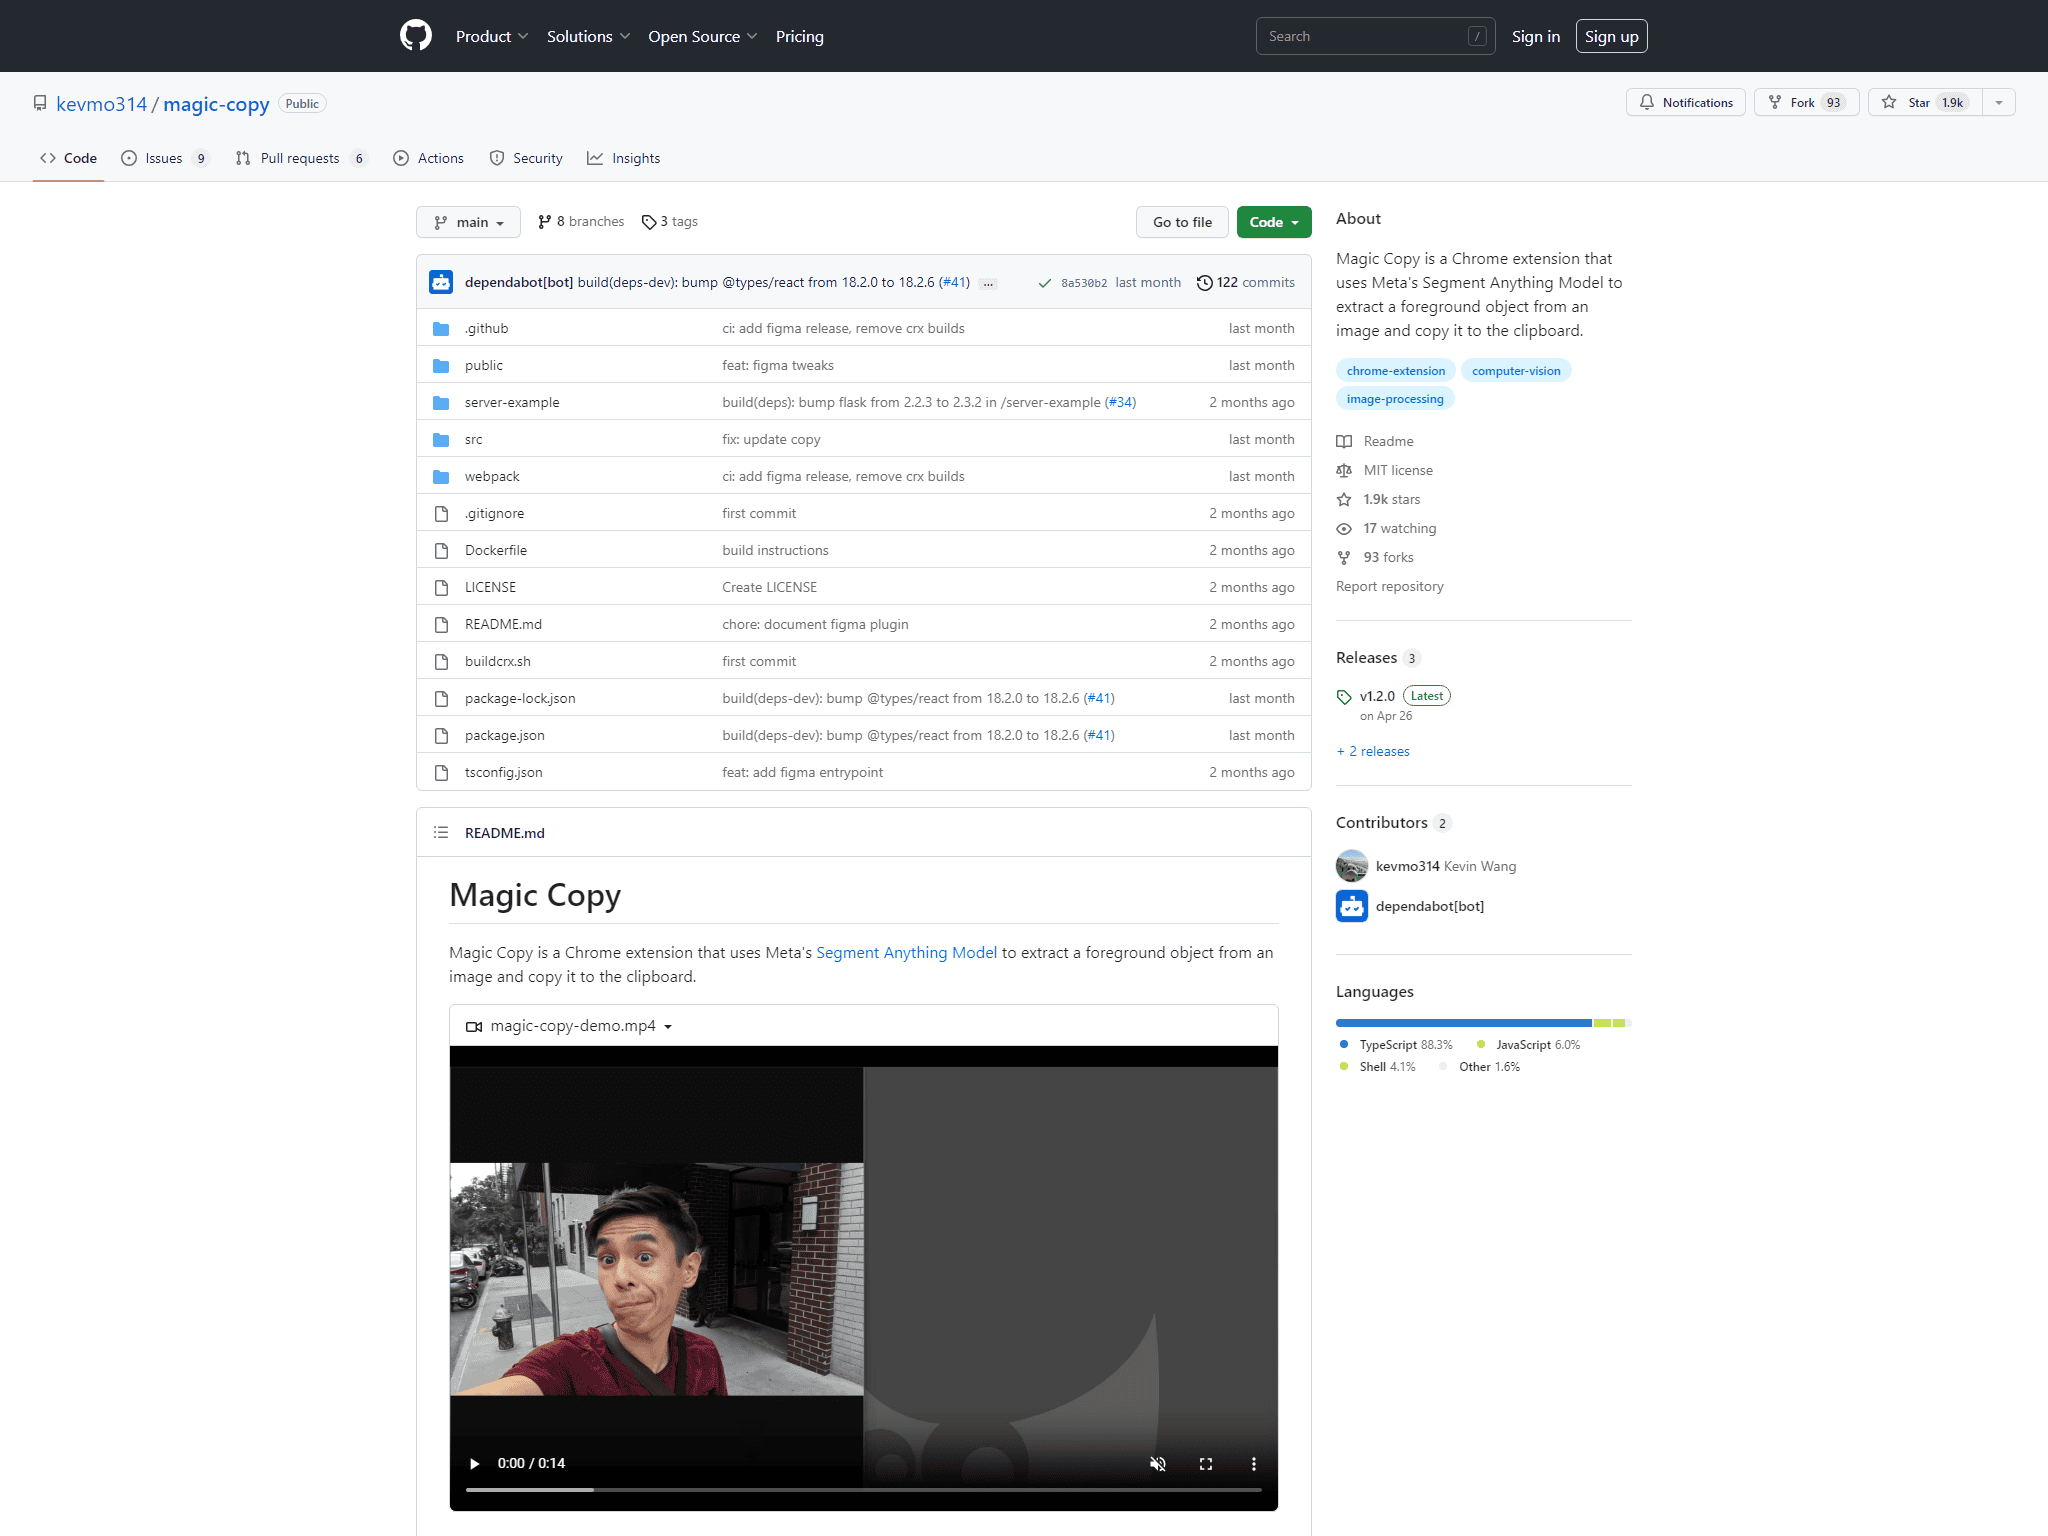
Task: Enter fullscreen on the demo video
Action: (x=1206, y=1463)
